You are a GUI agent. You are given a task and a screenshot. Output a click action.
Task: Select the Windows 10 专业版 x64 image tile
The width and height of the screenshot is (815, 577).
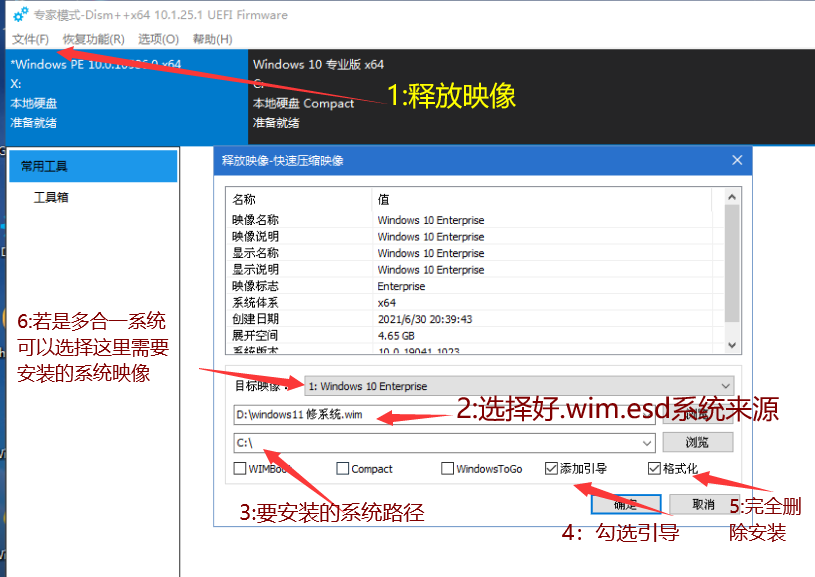531,97
